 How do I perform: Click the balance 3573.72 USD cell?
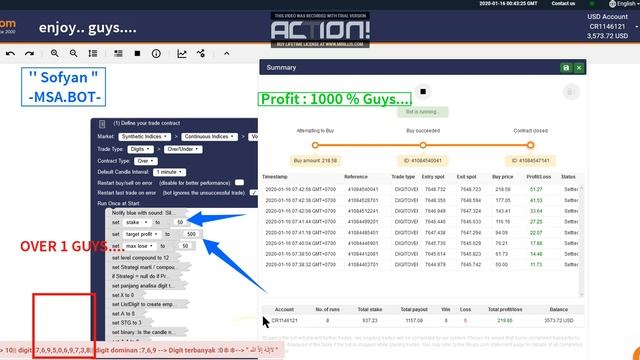[x=559, y=320]
